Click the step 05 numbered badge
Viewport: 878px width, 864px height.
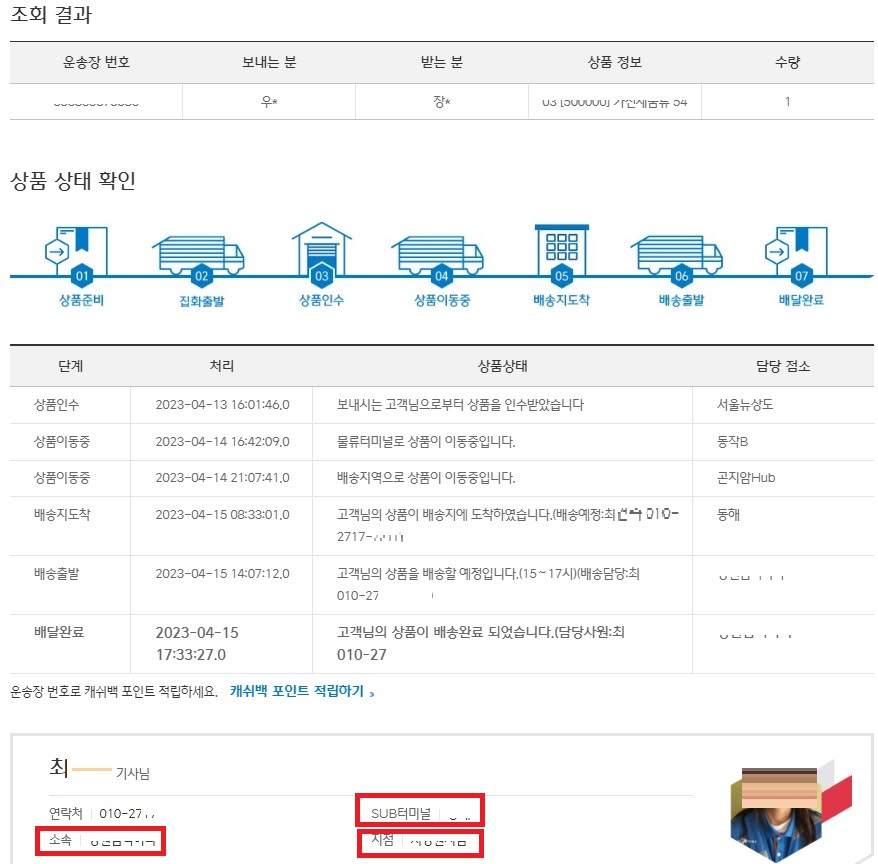(x=560, y=278)
